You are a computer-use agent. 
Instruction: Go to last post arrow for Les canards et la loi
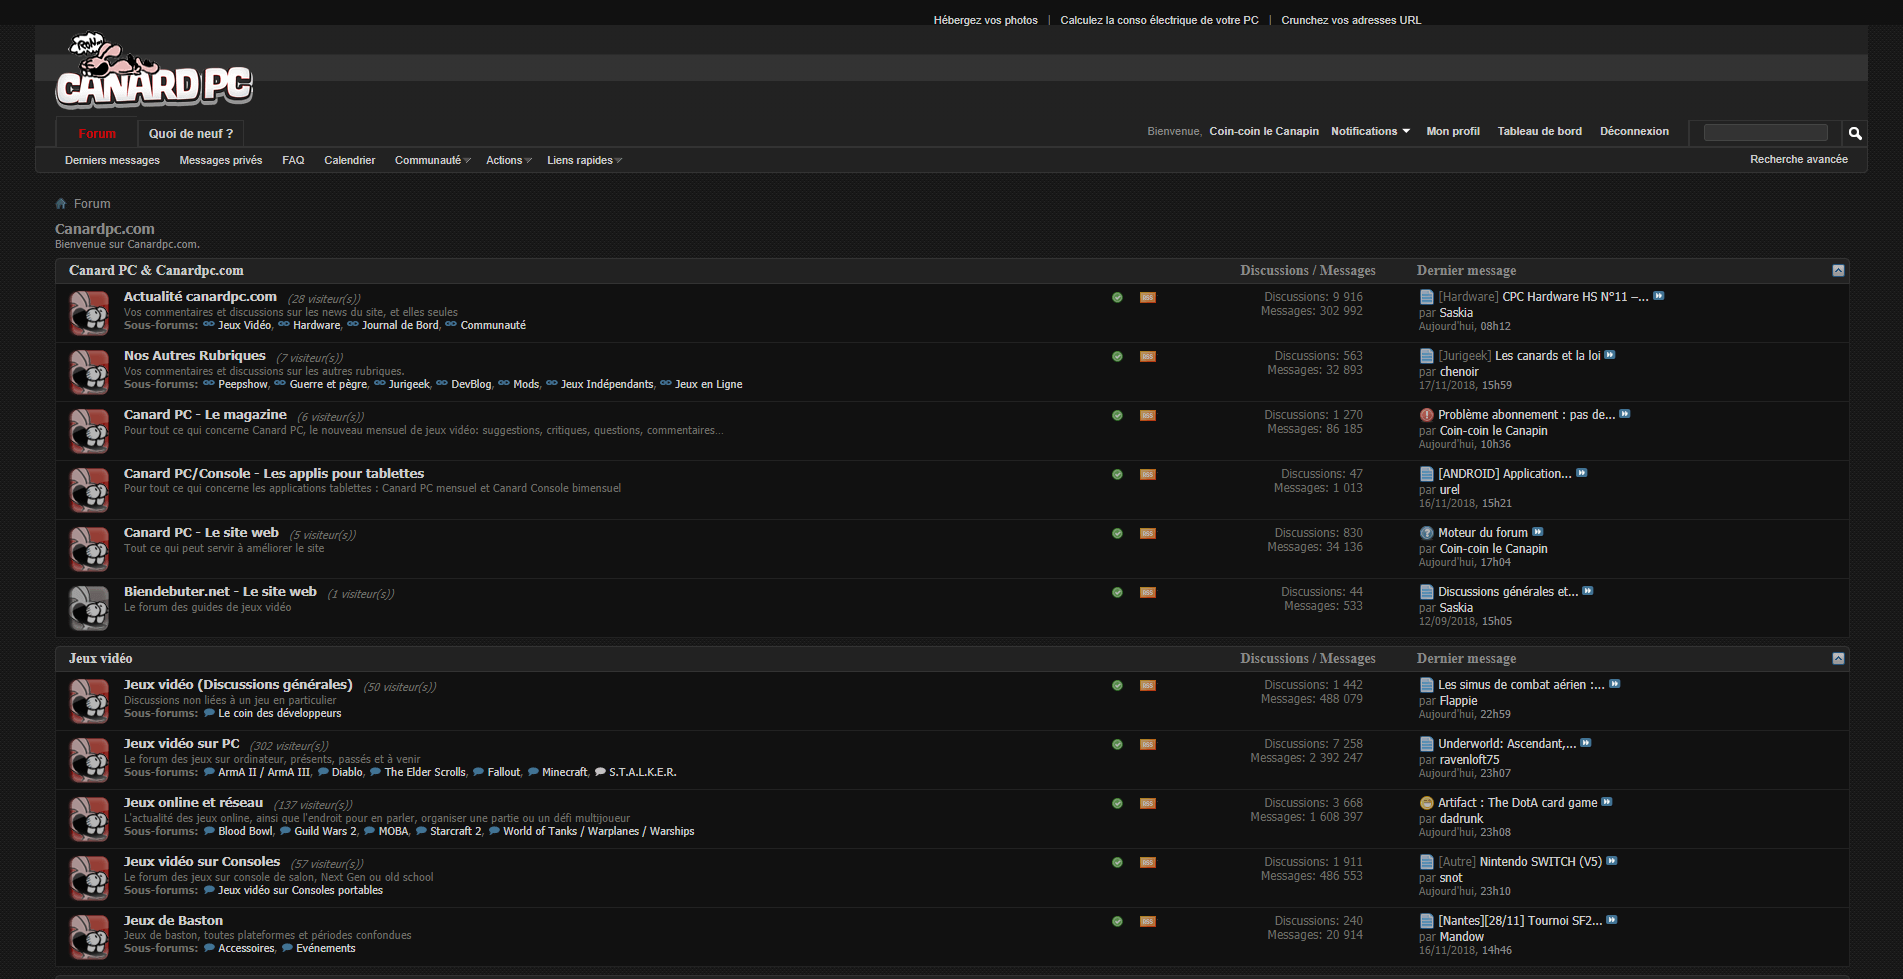coord(1610,355)
